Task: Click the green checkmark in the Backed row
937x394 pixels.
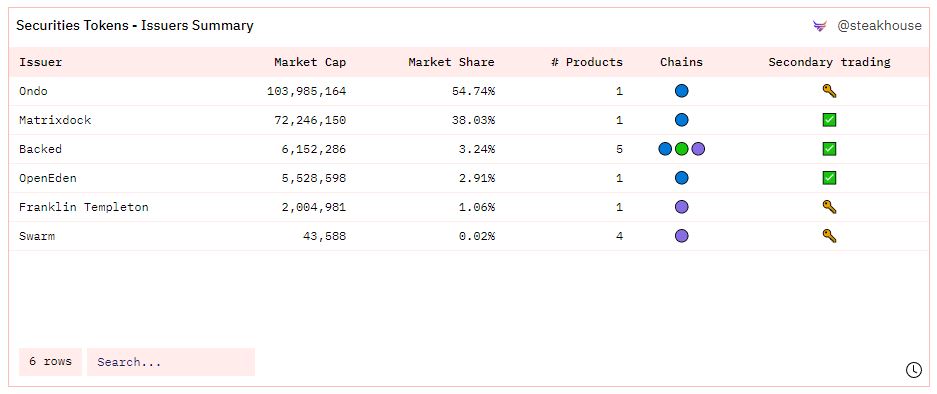Action: [829, 149]
